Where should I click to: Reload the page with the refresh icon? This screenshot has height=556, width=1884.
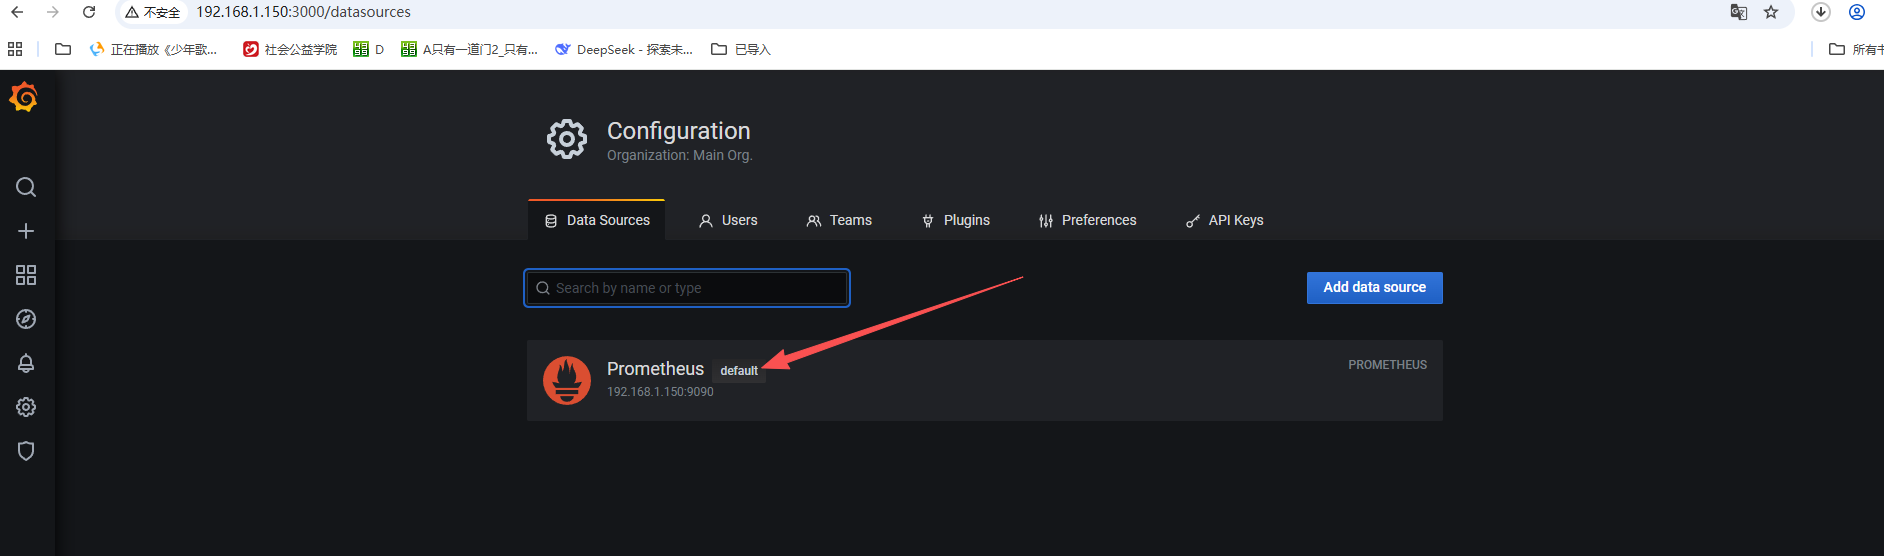pyautogui.click(x=89, y=12)
